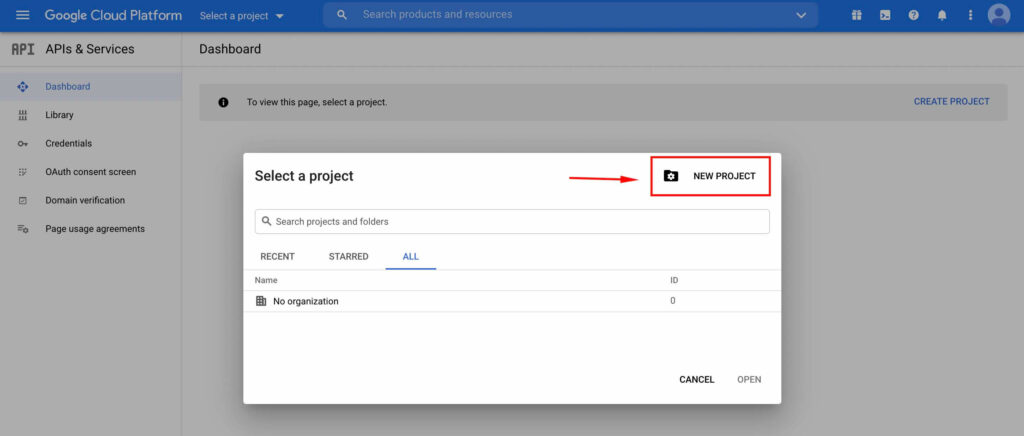
Task: Click the Select a project dialog title
Action: [304, 176]
